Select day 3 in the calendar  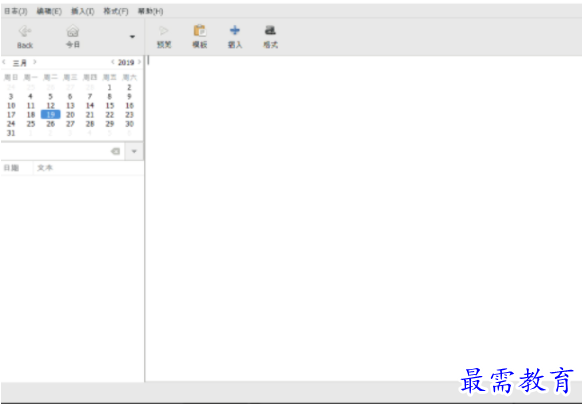tap(11, 97)
